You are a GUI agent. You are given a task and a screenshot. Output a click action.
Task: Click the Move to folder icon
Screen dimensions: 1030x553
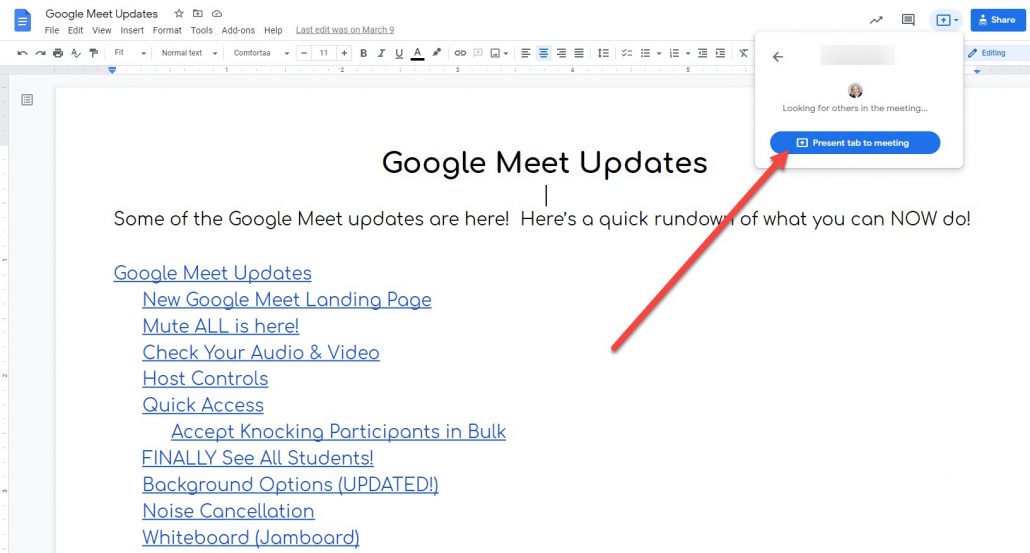pyautogui.click(x=198, y=13)
